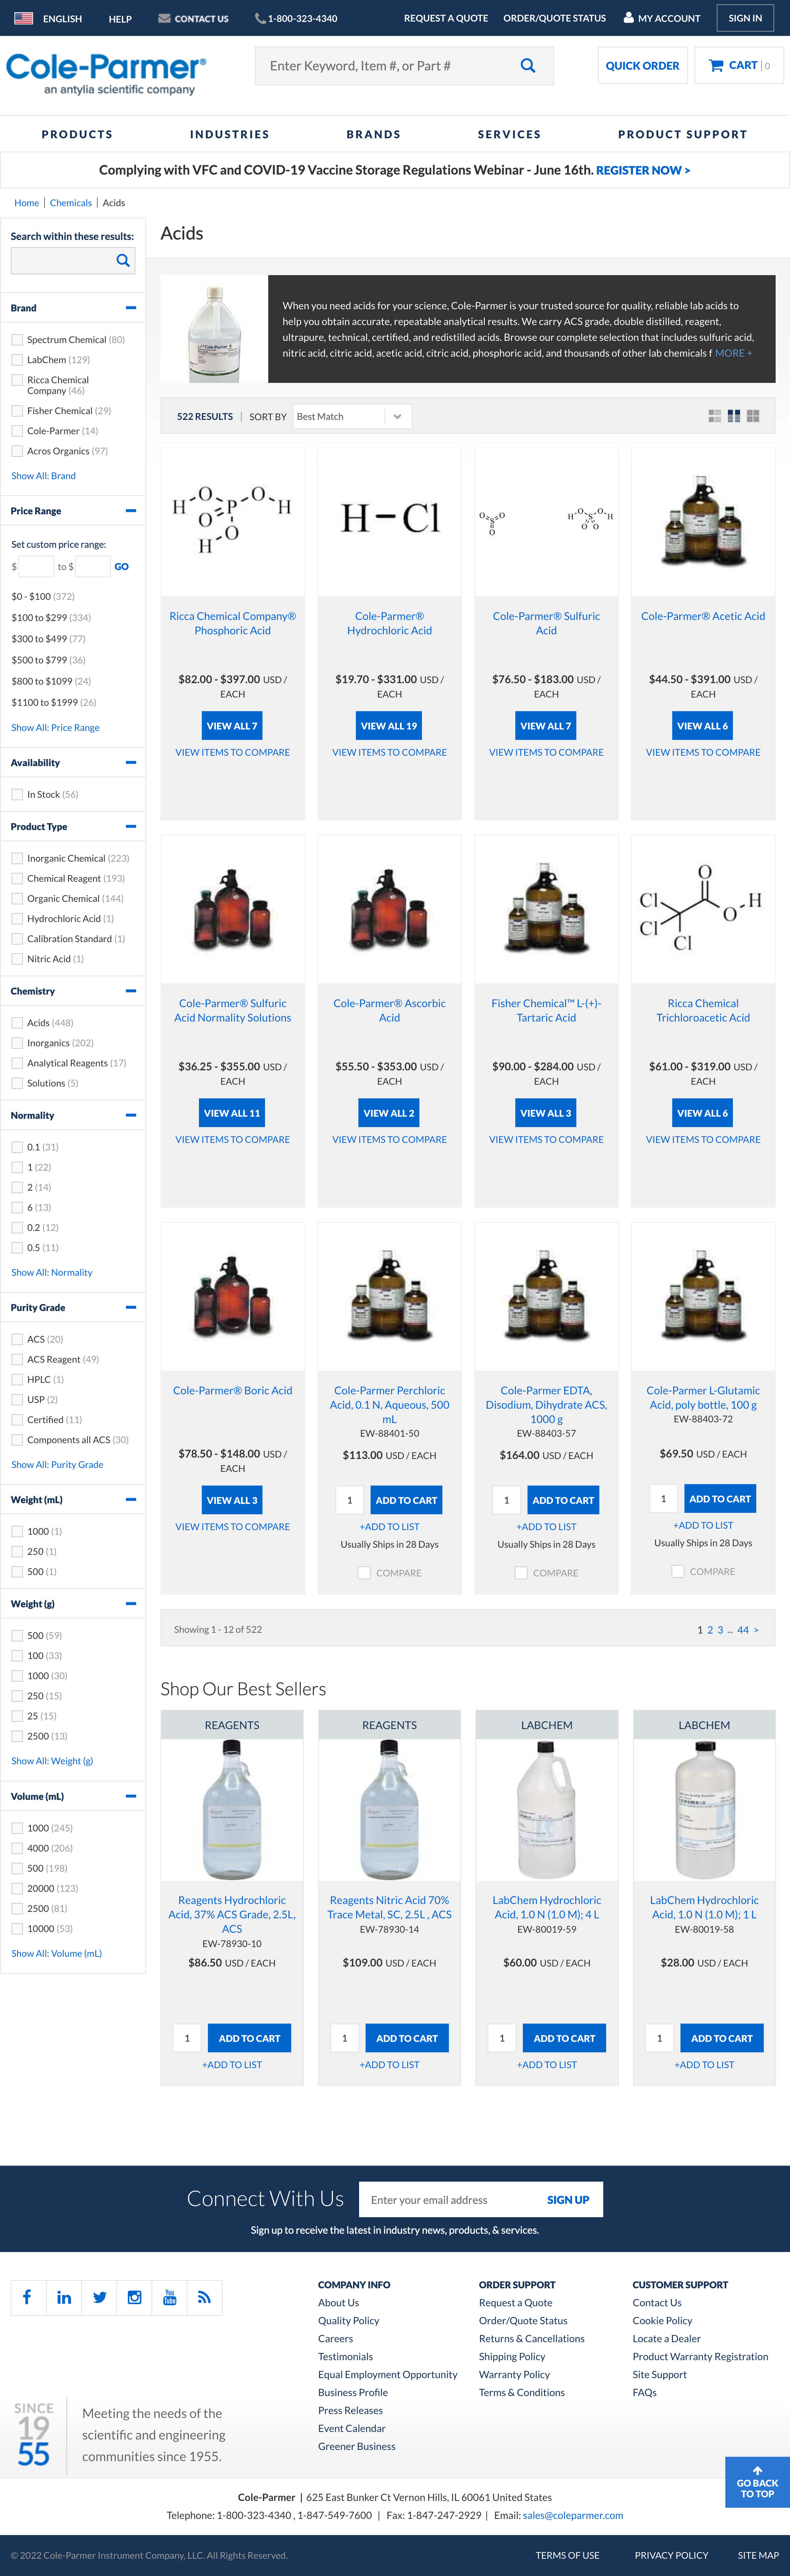The height and width of the screenshot is (2576, 790).
Task: Switch to large grid view icon
Action: coord(753,416)
